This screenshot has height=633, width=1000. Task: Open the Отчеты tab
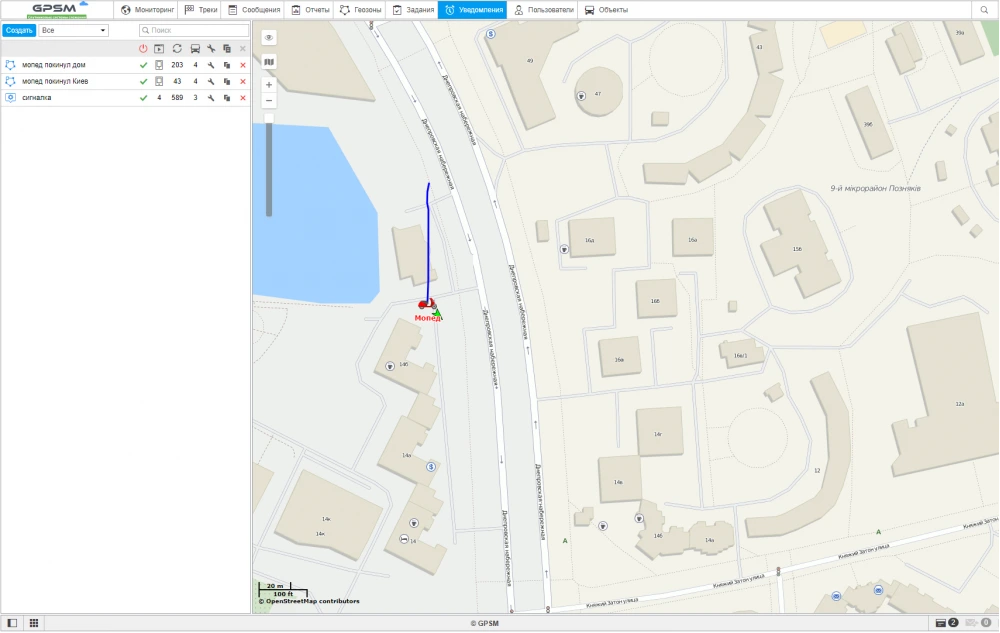tap(310, 10)
